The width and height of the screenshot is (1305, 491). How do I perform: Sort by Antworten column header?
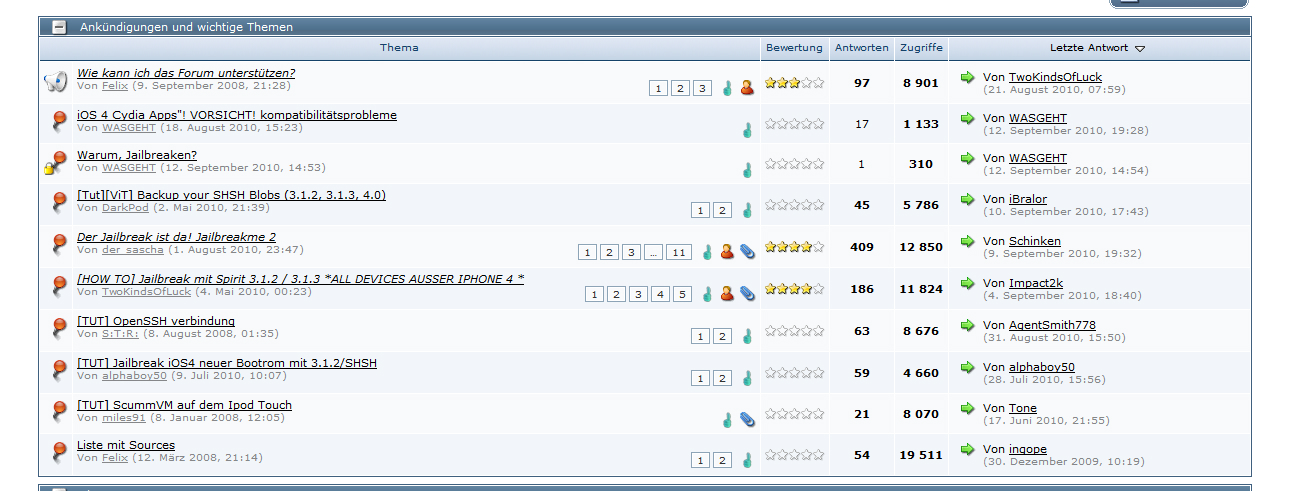point(861,48)
